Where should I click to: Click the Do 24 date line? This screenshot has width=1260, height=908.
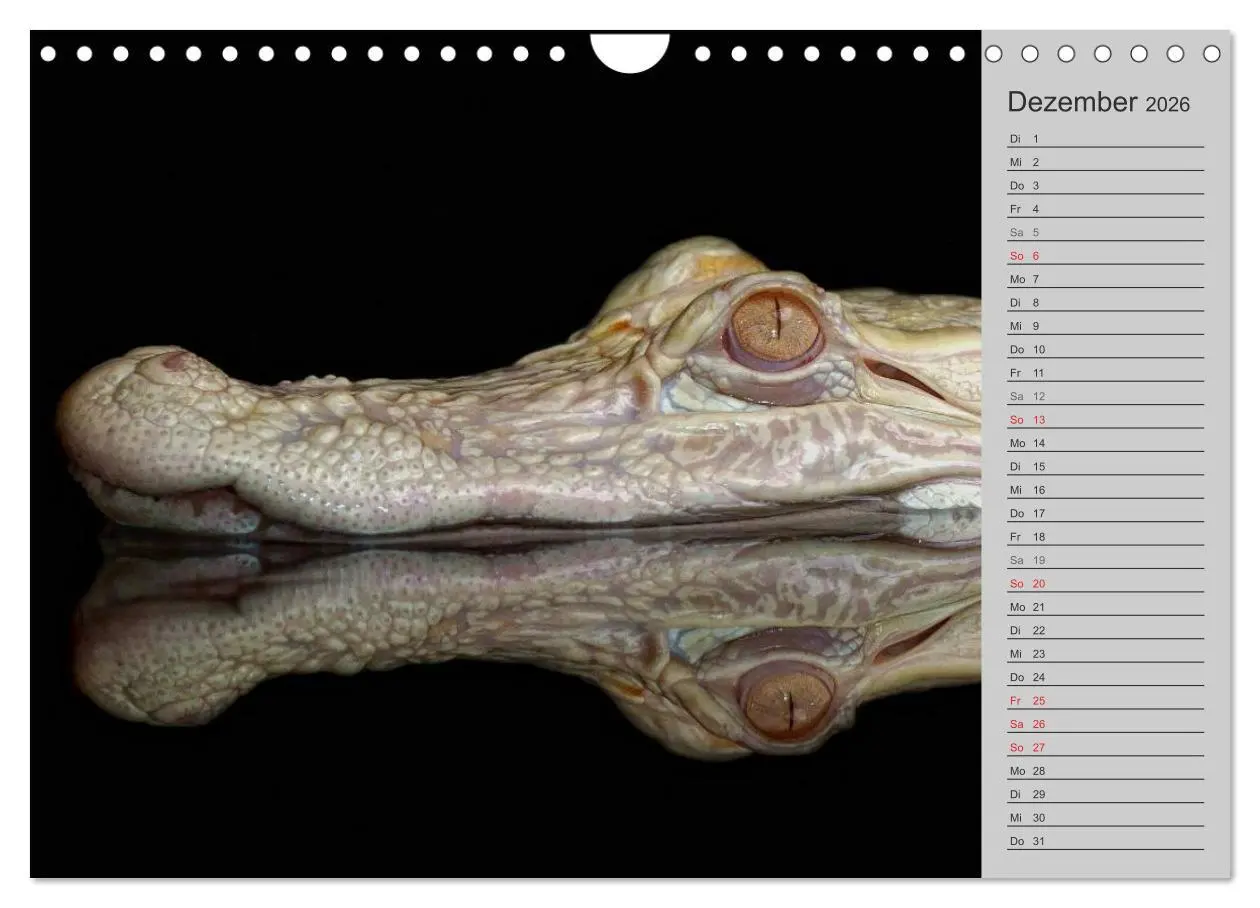click(1105, 677)
